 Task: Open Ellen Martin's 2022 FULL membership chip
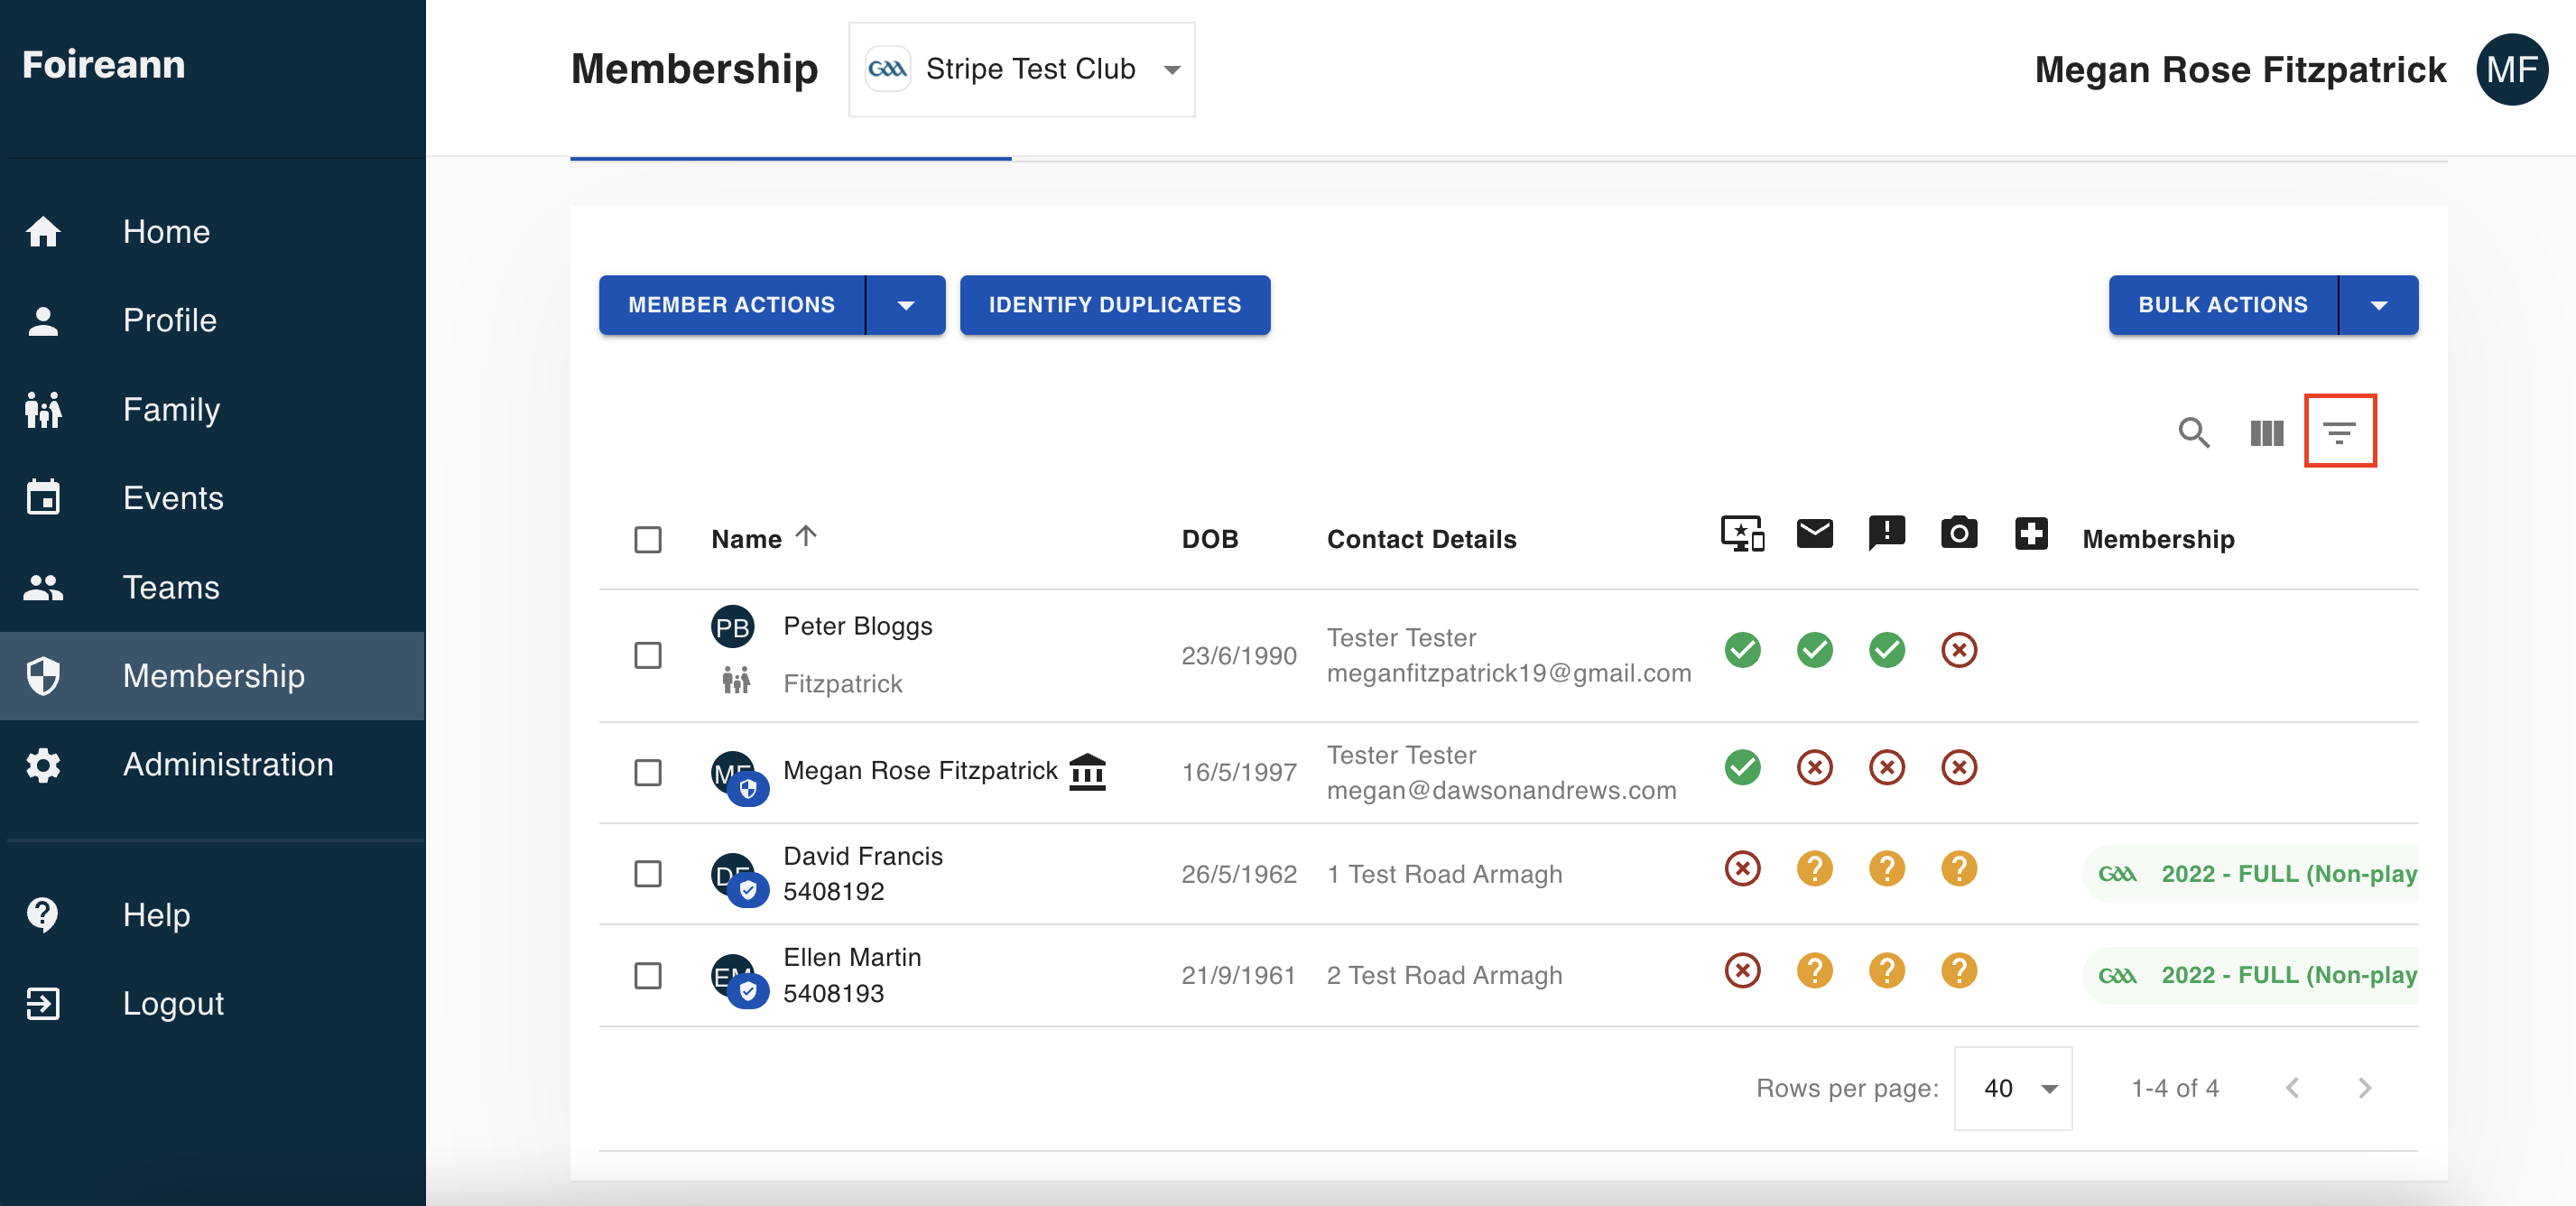point(2252,975)
